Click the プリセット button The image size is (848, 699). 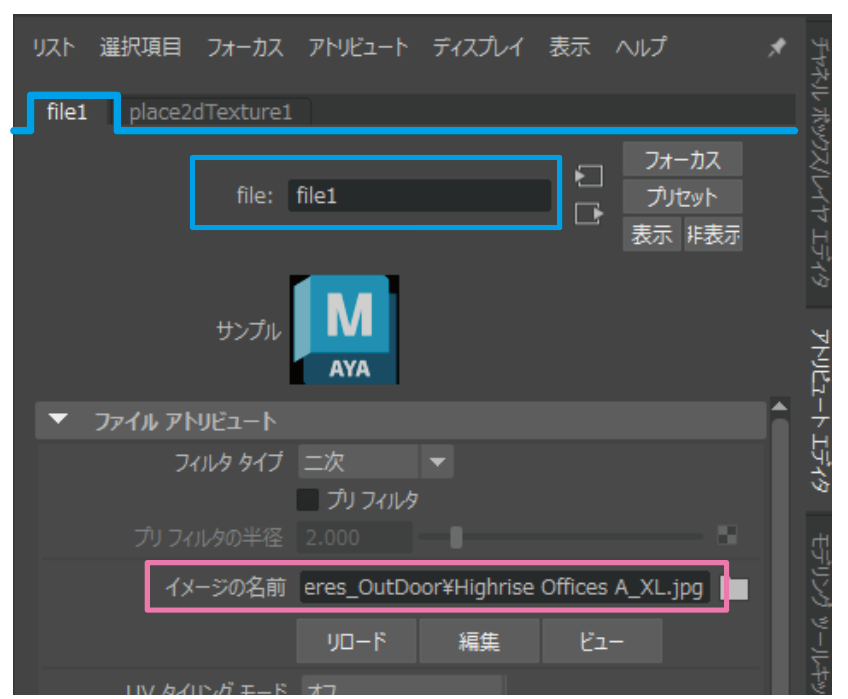point(680,197)
